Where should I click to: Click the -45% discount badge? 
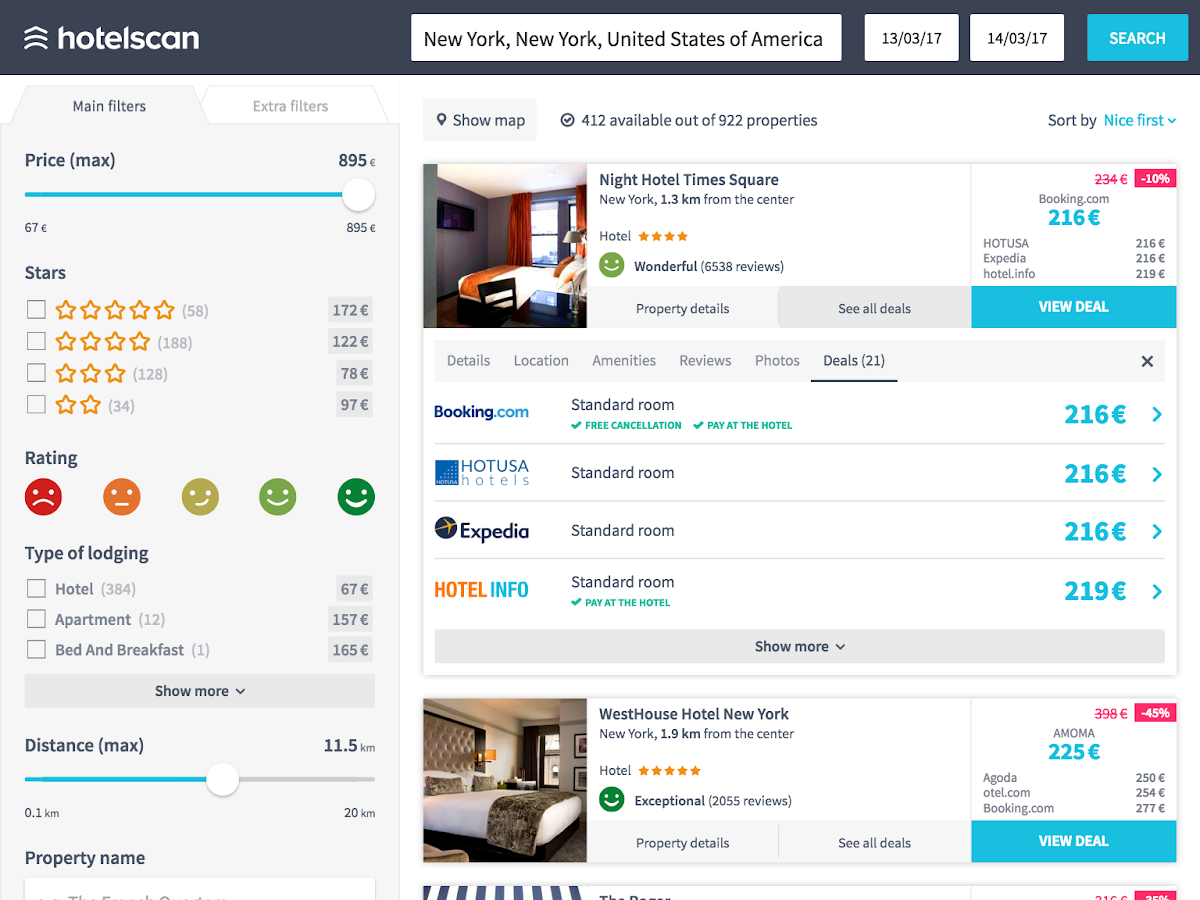coord(1155,713)
